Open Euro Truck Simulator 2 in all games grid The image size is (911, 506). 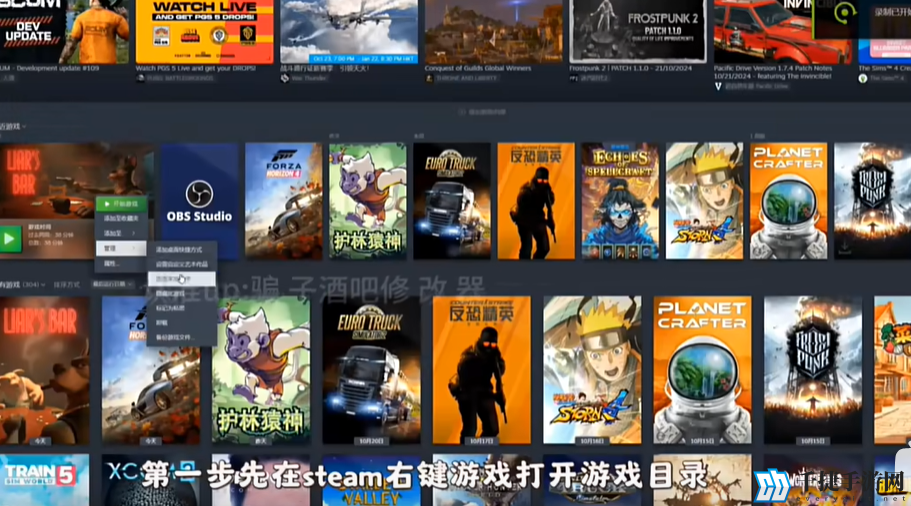coord(371,370)
